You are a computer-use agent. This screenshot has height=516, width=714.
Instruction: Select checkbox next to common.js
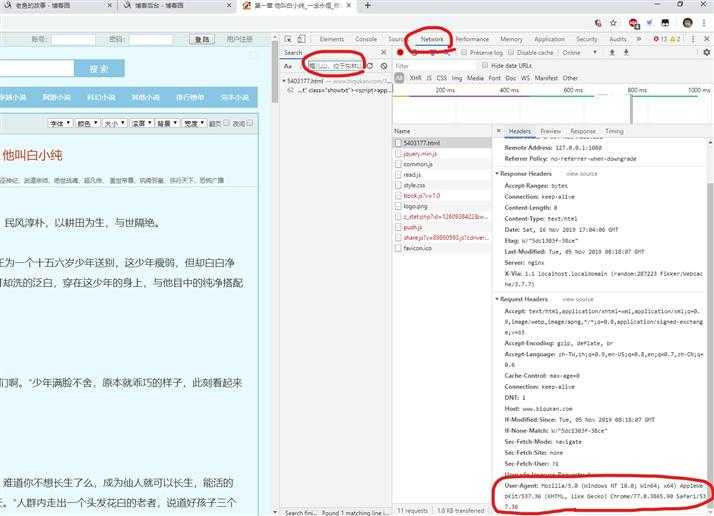tap(398, 164)
